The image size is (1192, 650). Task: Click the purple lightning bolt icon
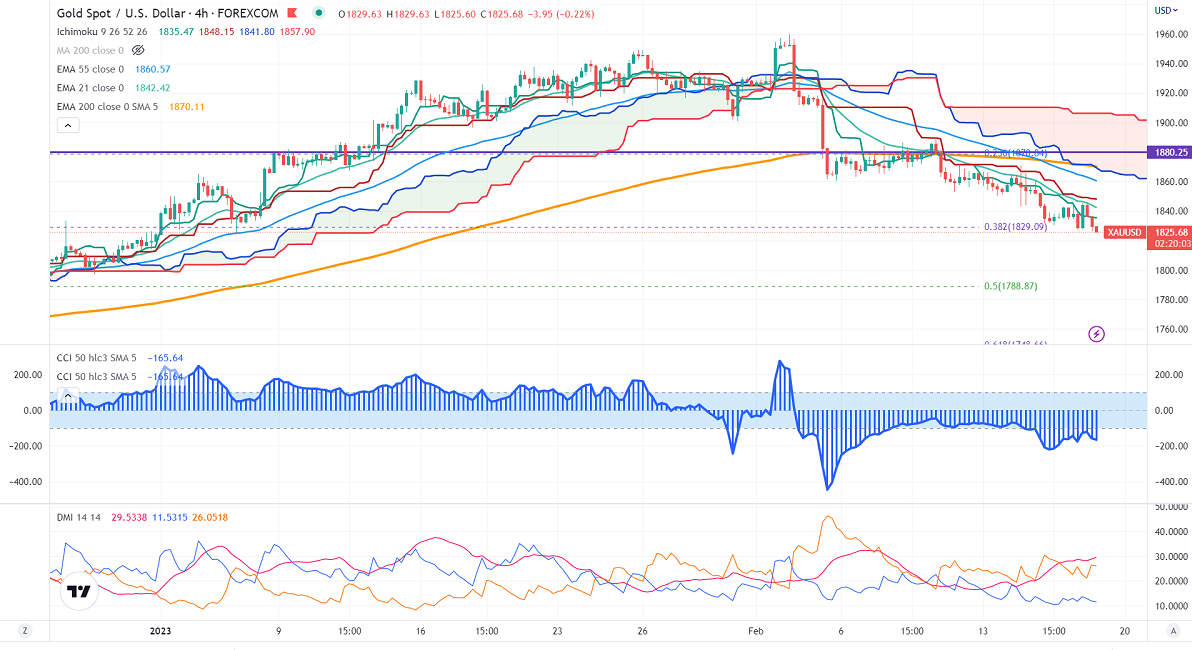coord(1096,333)
